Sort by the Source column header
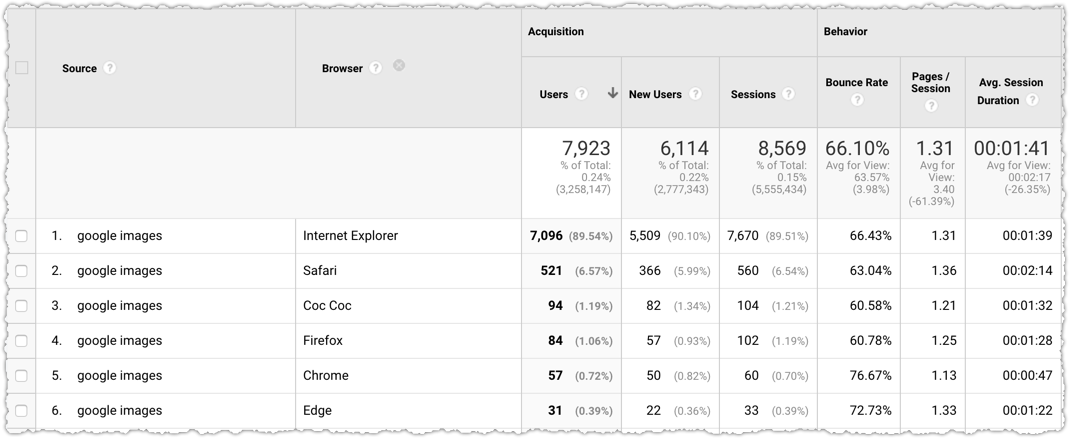 (x=79, y=68)
